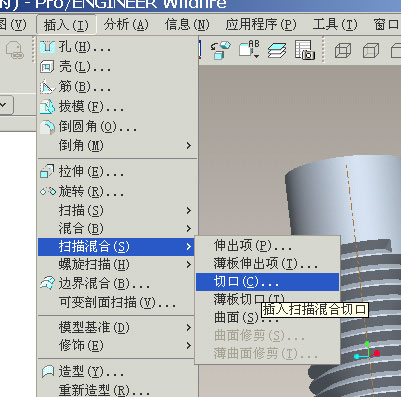Choose 拔模(F)... draft feature

117,107
